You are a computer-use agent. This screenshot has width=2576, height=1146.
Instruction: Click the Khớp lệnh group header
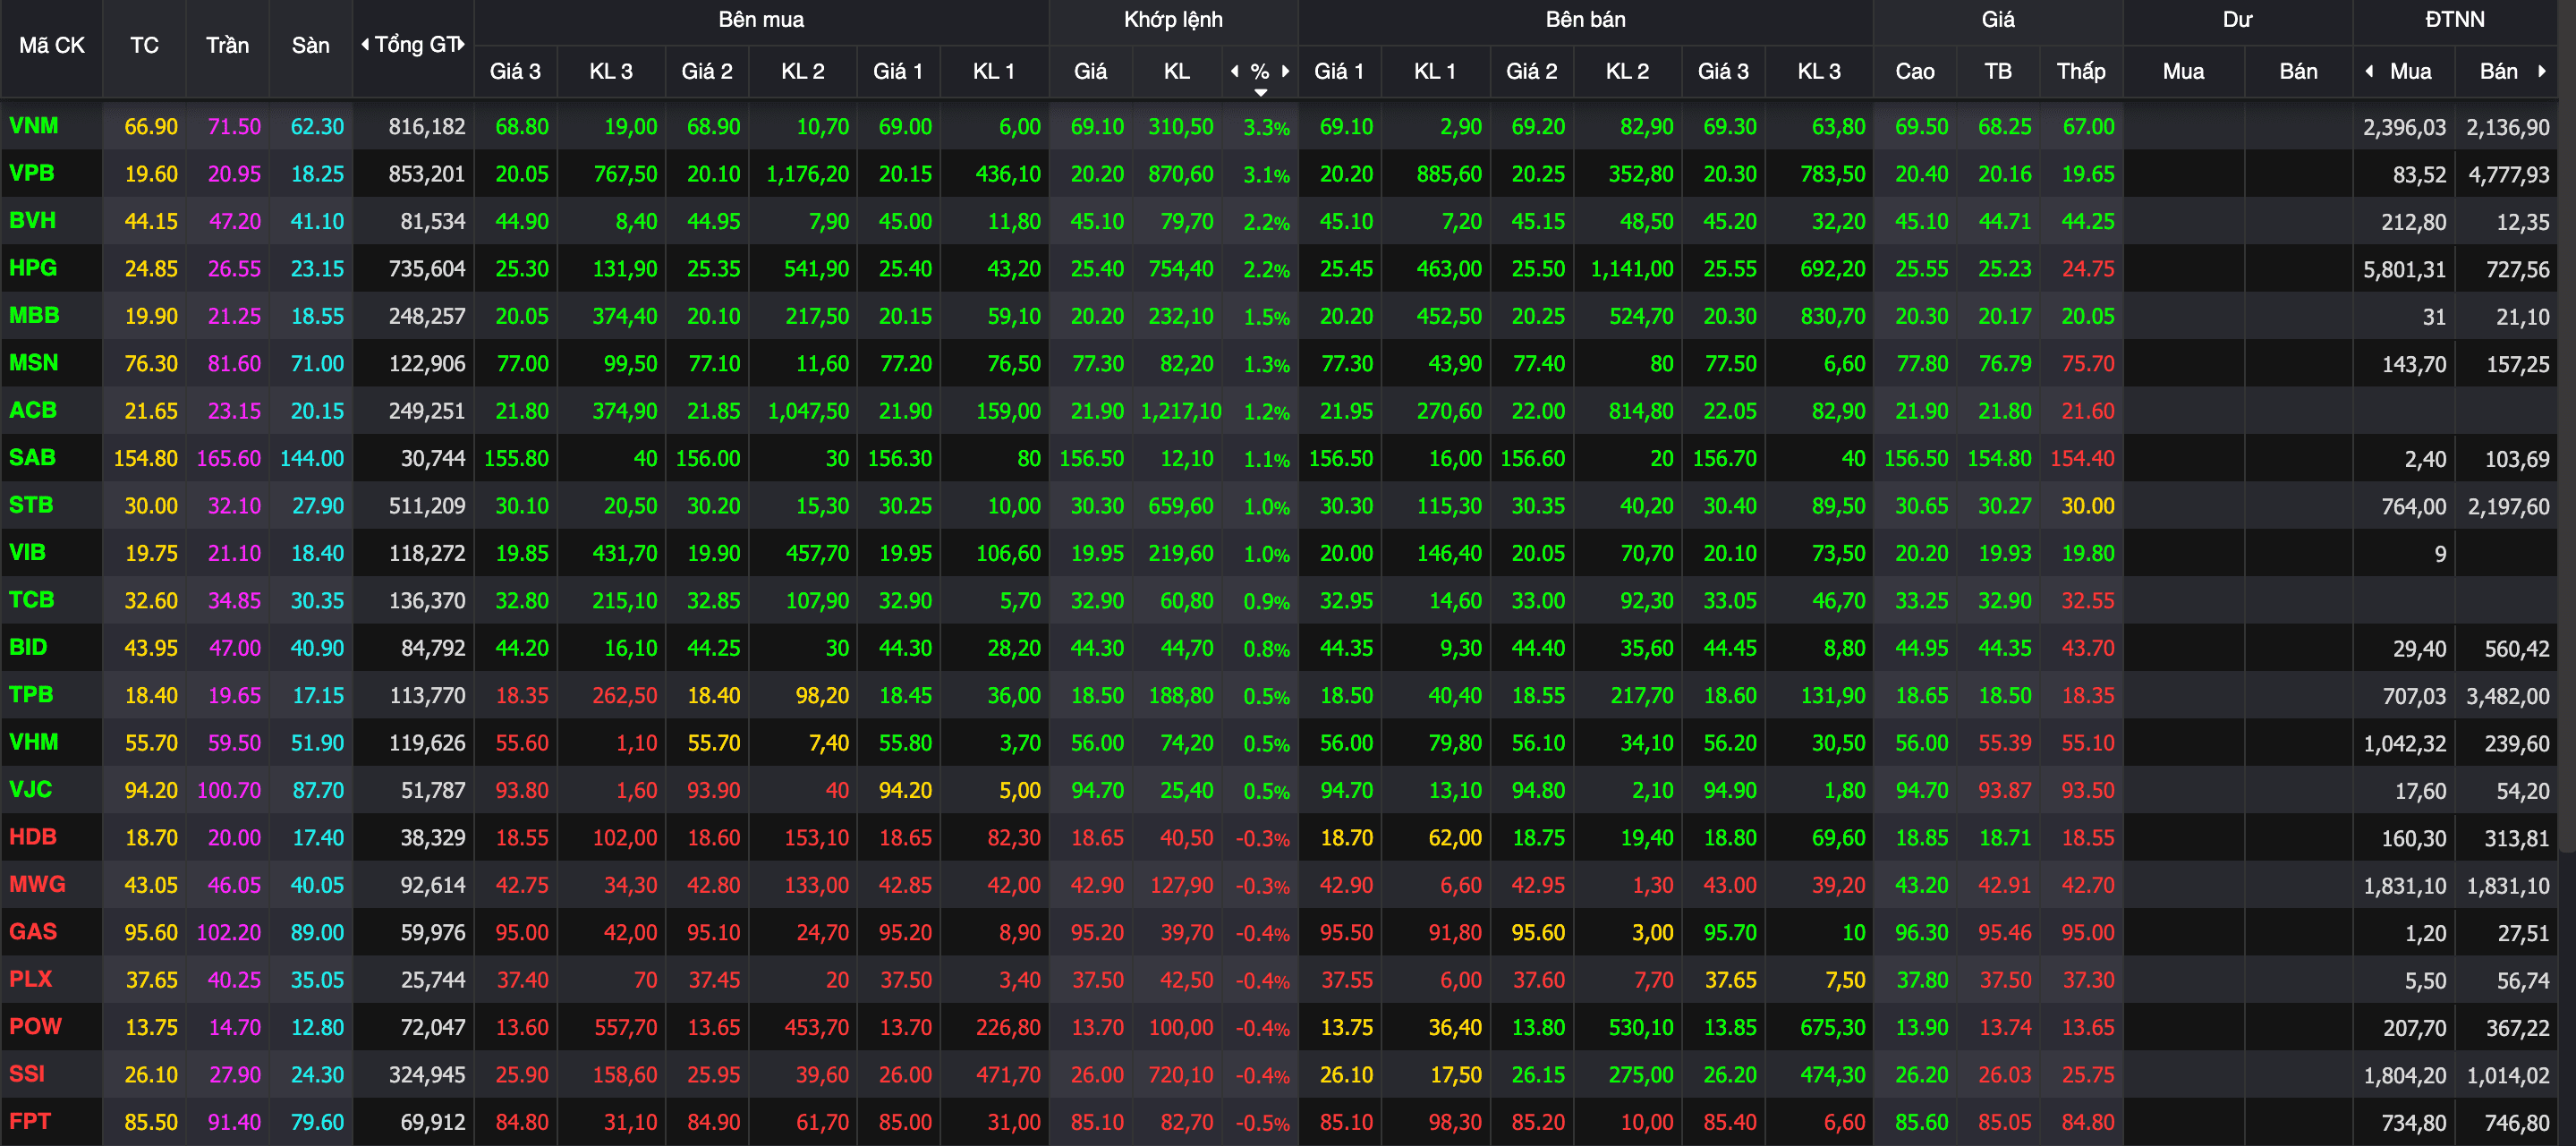click(x=1173, y=20)
